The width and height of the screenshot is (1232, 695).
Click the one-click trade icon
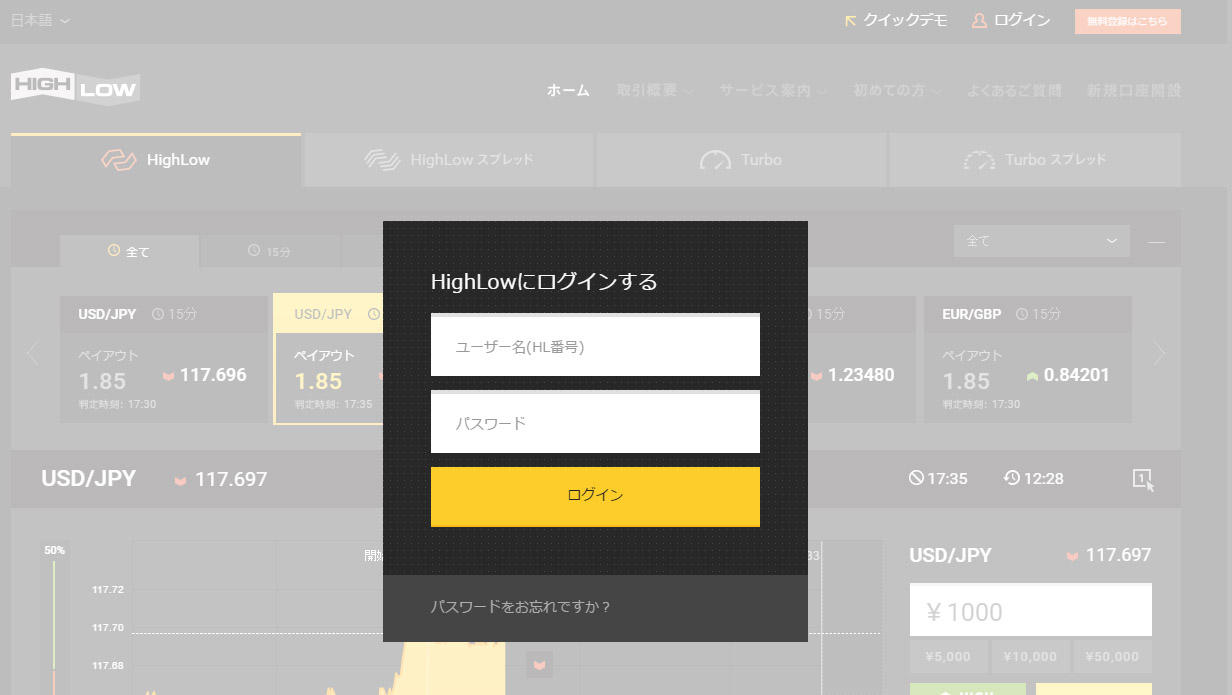1144,479
